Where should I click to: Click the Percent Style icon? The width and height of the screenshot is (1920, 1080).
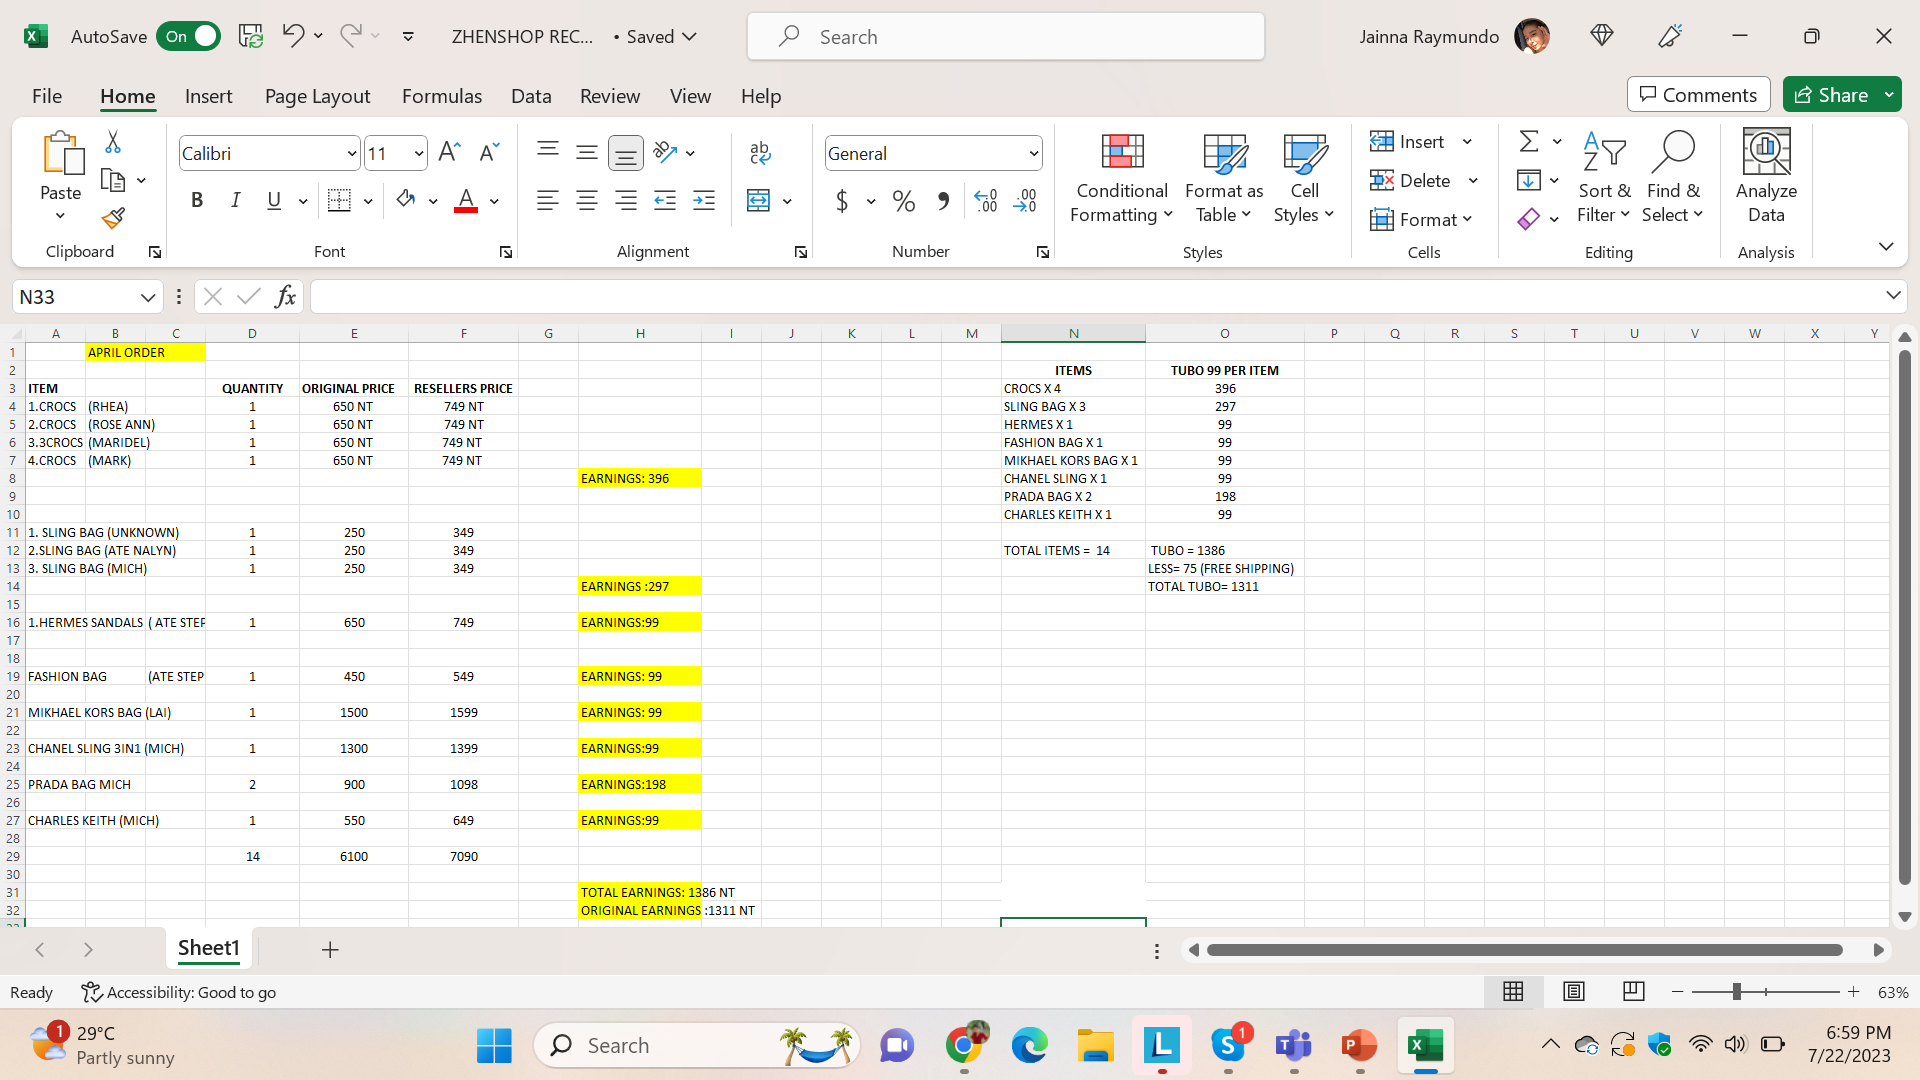[x=904, y=201]
